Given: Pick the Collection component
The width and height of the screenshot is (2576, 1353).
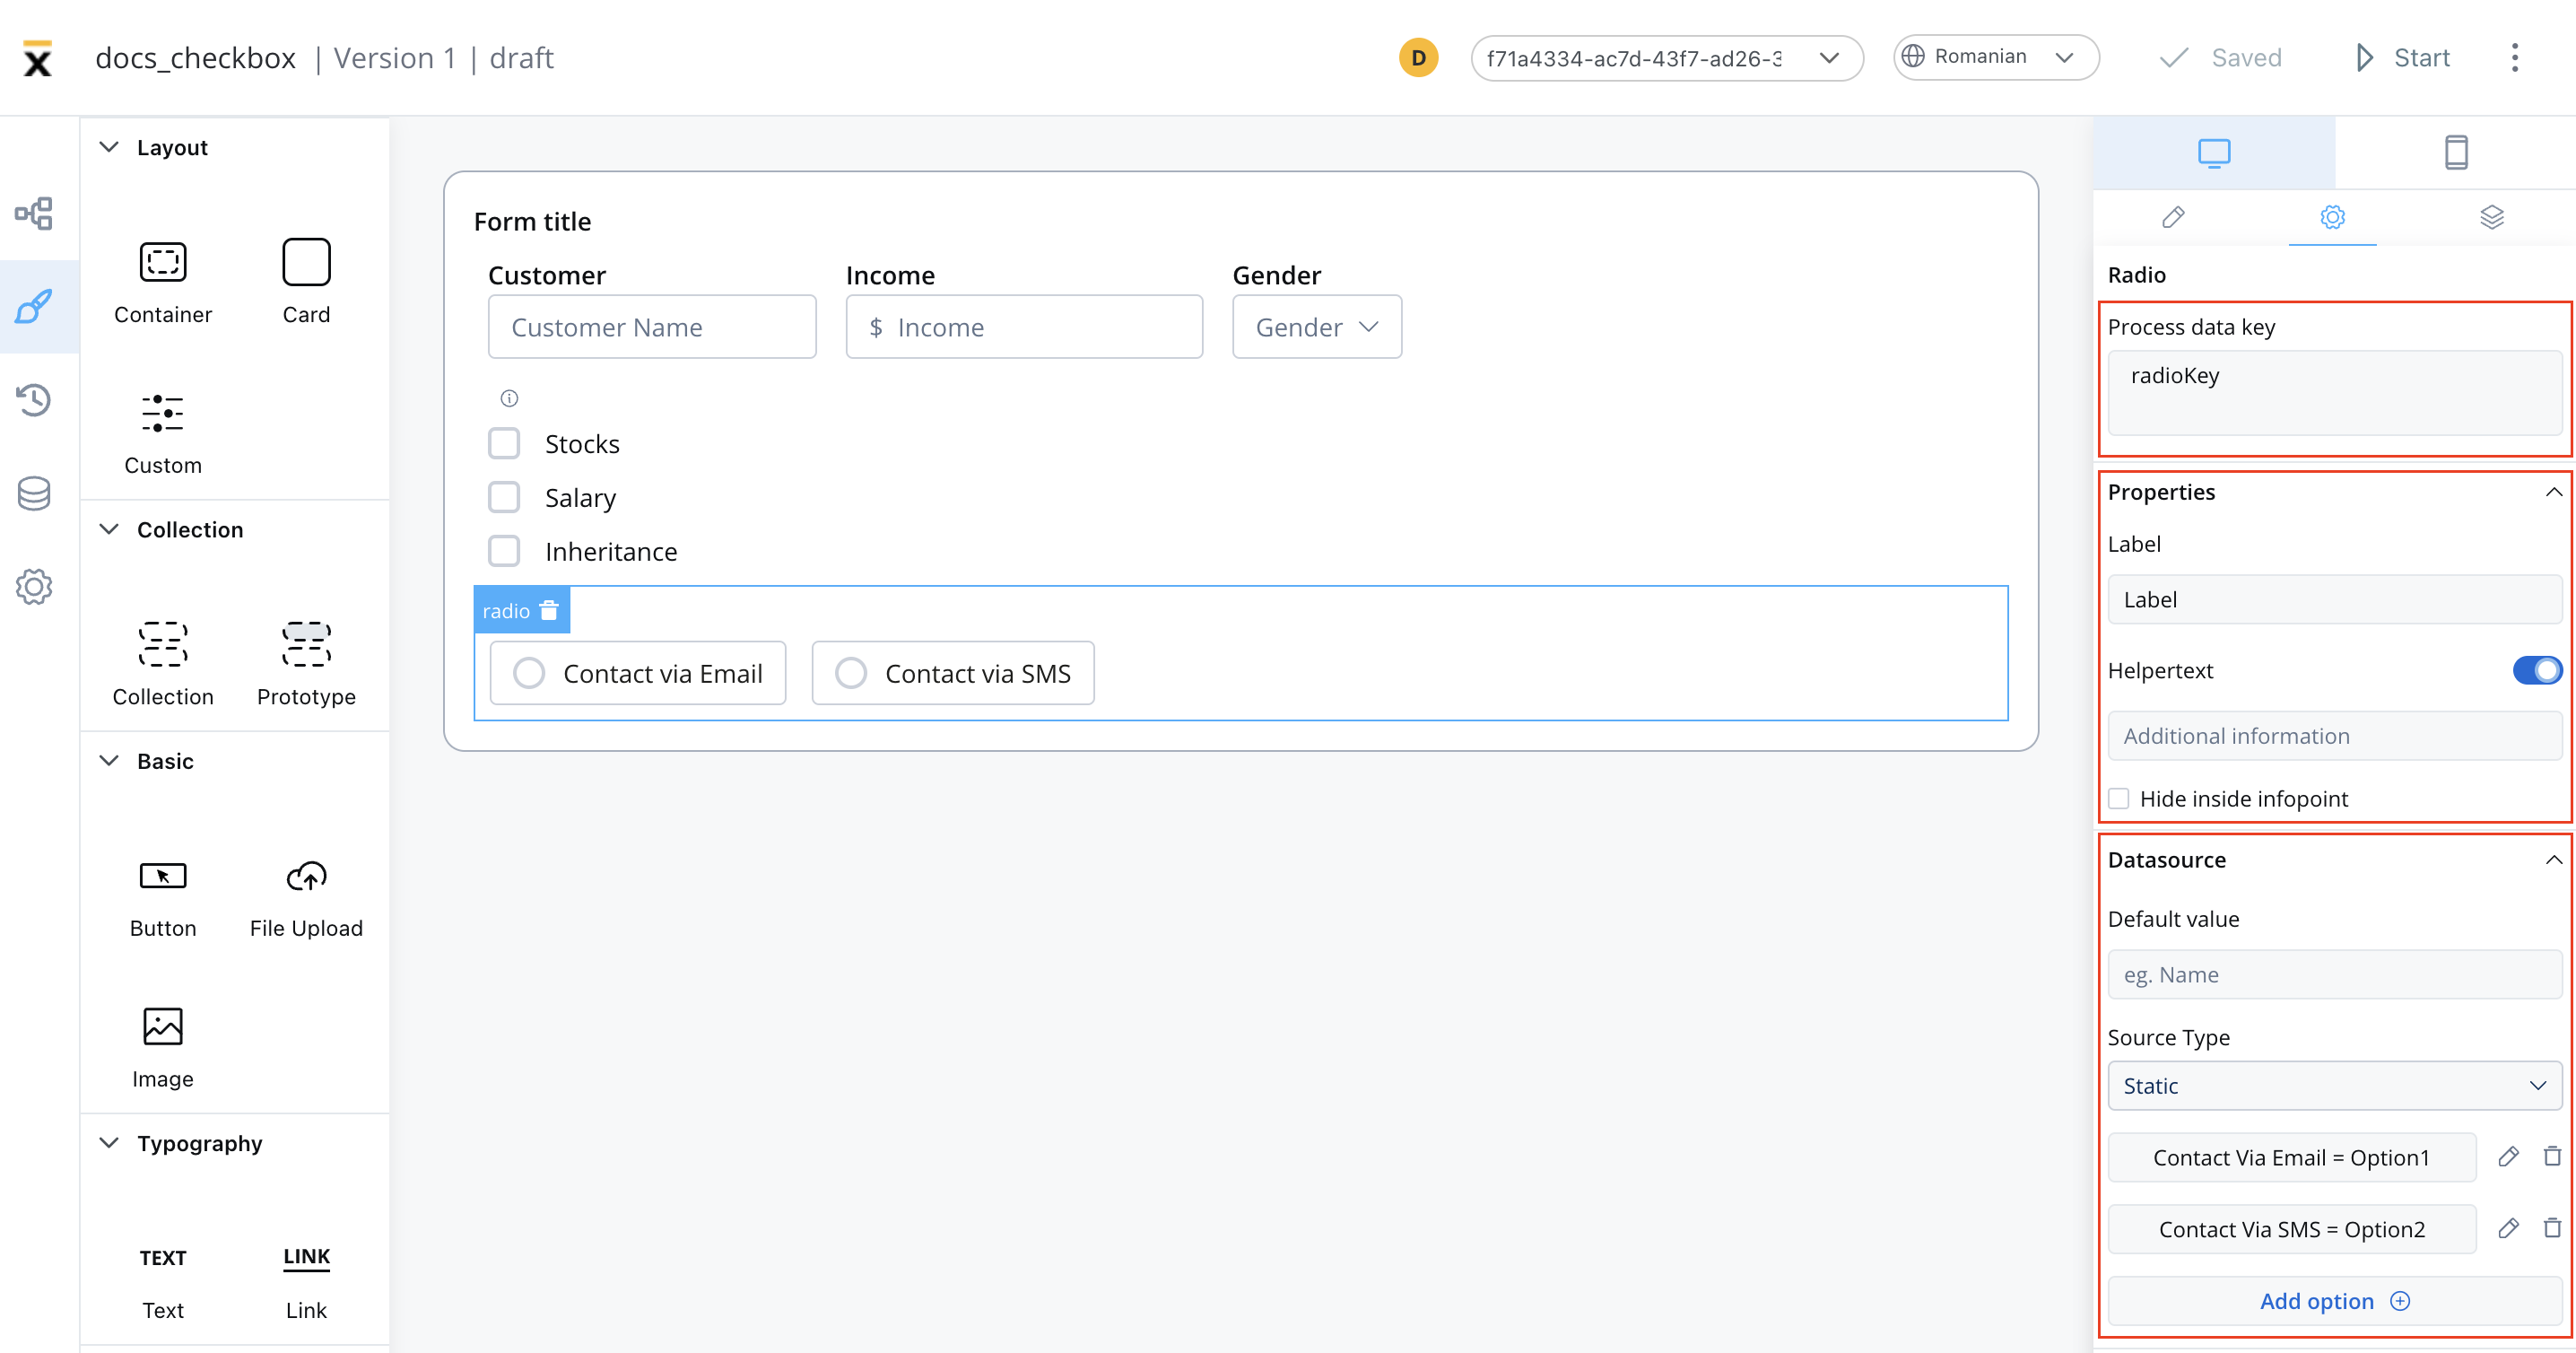Looking at the screenshot, I should [163, 664].
